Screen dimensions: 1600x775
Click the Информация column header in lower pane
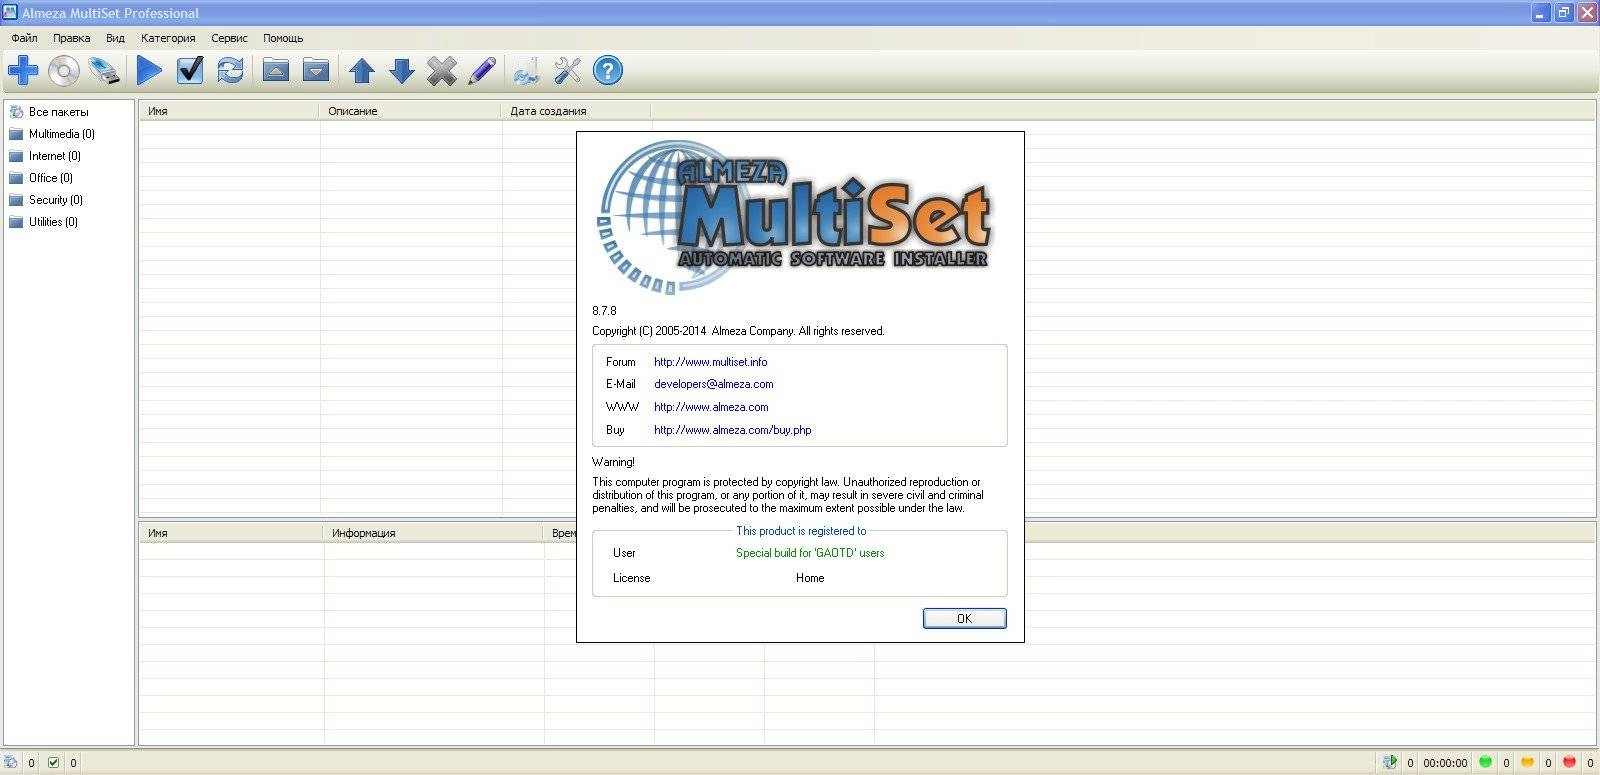pos(433,533)
